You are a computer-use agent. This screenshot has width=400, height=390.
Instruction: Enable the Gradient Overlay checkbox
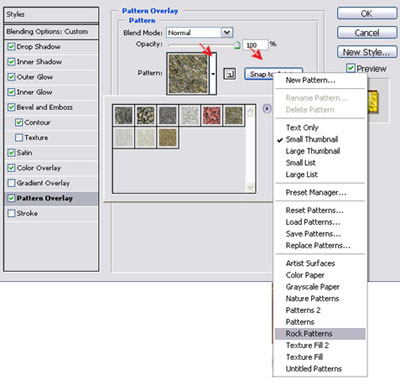tap(11, 183)
